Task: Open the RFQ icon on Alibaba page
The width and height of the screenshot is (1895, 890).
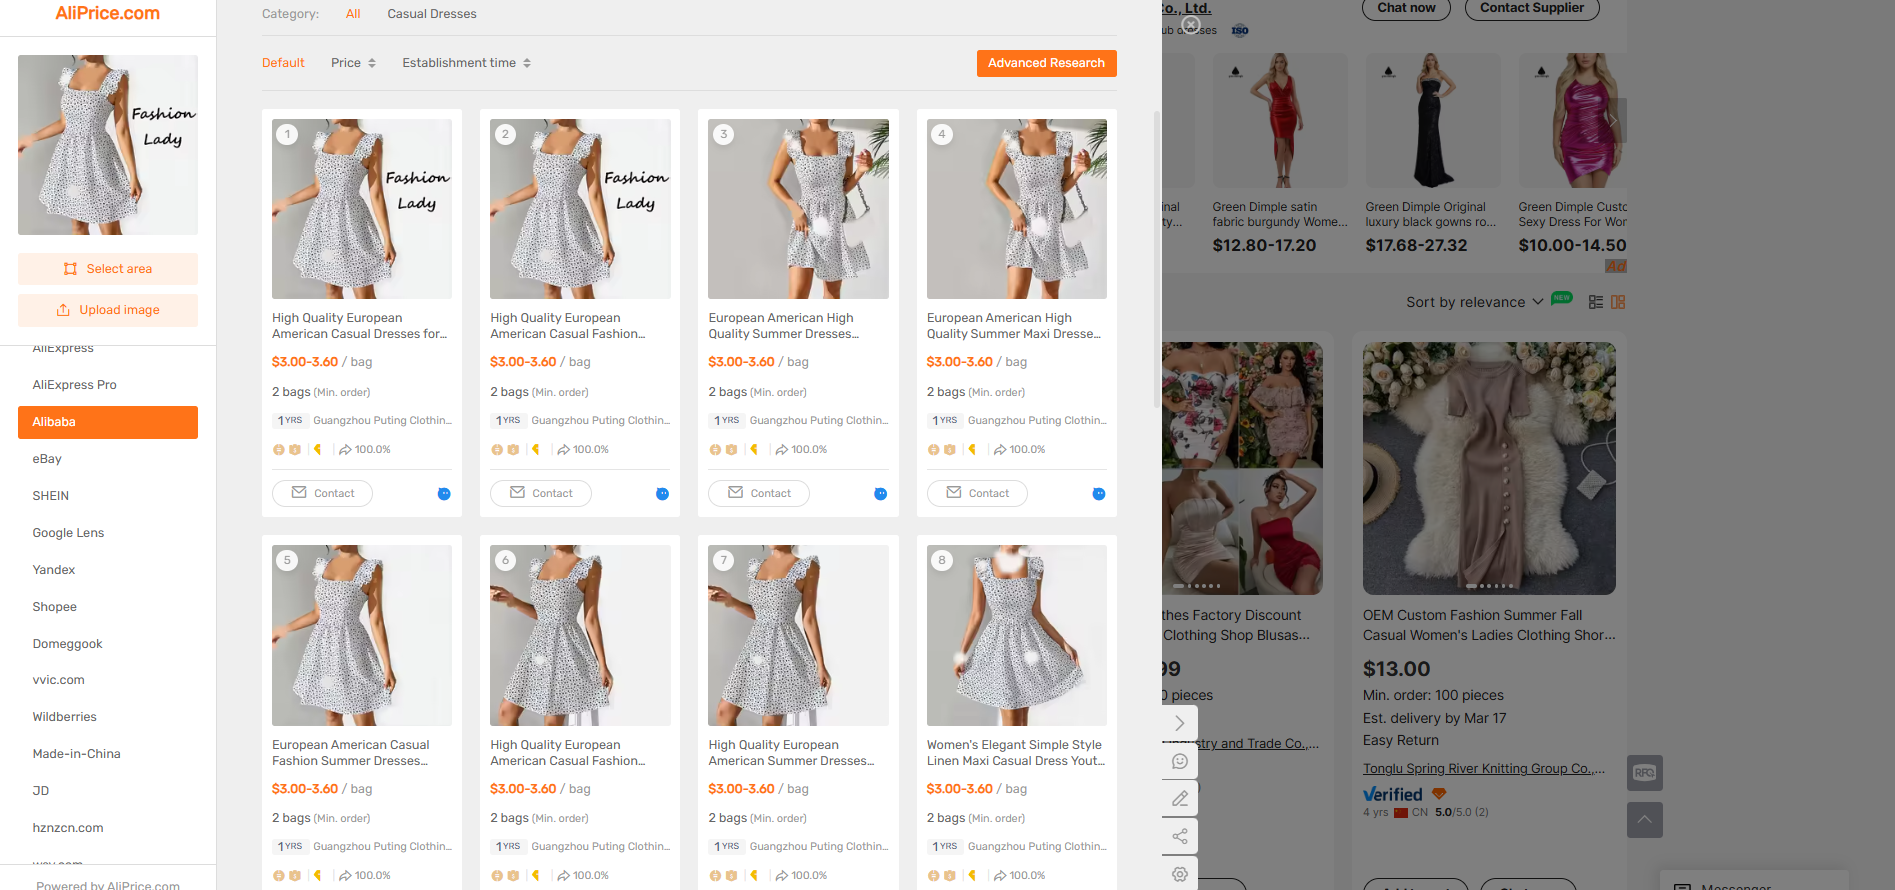Action: click(1645, 773)
